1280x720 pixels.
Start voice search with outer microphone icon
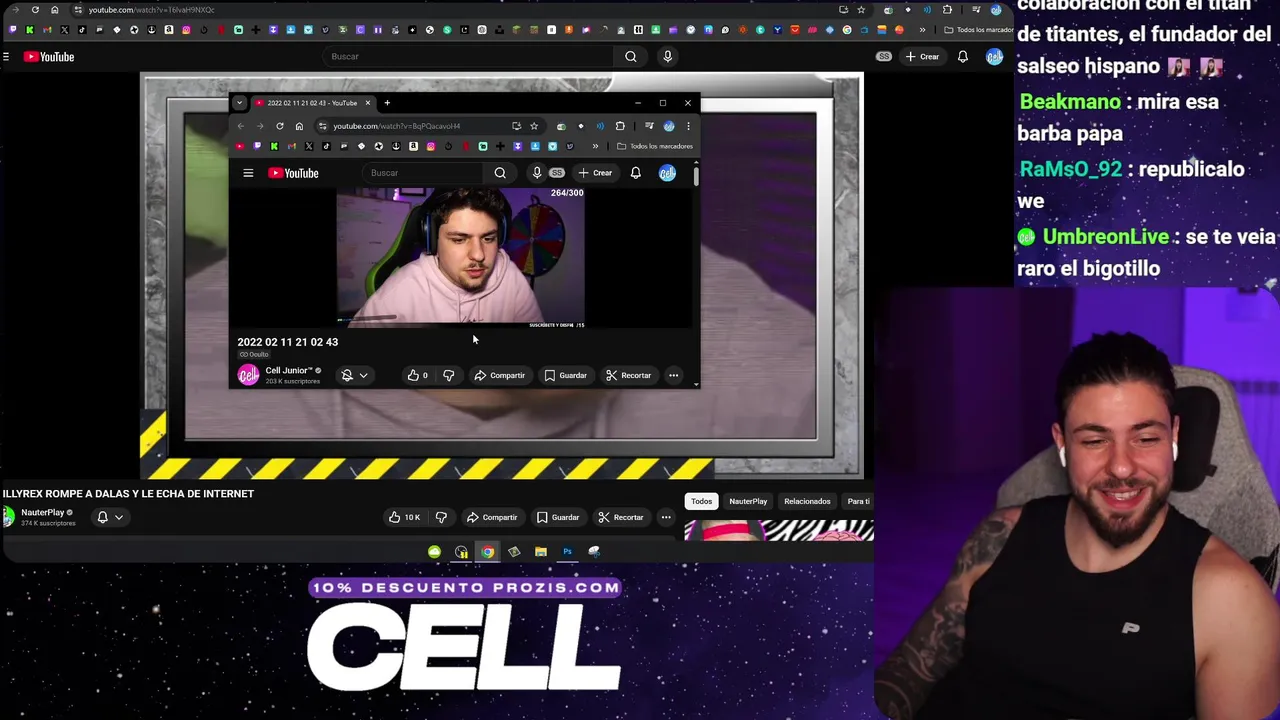coord(667,57)
